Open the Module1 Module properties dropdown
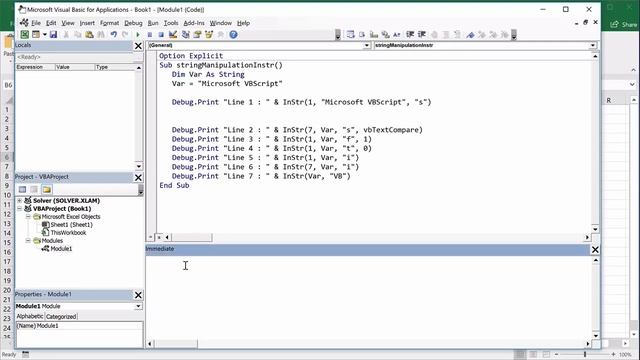Viewport: 640px width, 360px height. pos(138,306)
